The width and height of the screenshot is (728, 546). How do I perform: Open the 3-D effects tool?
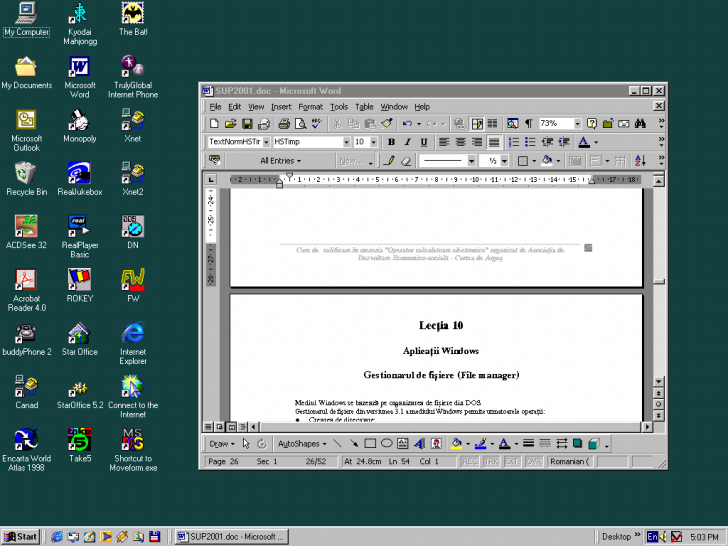[594, 444]
